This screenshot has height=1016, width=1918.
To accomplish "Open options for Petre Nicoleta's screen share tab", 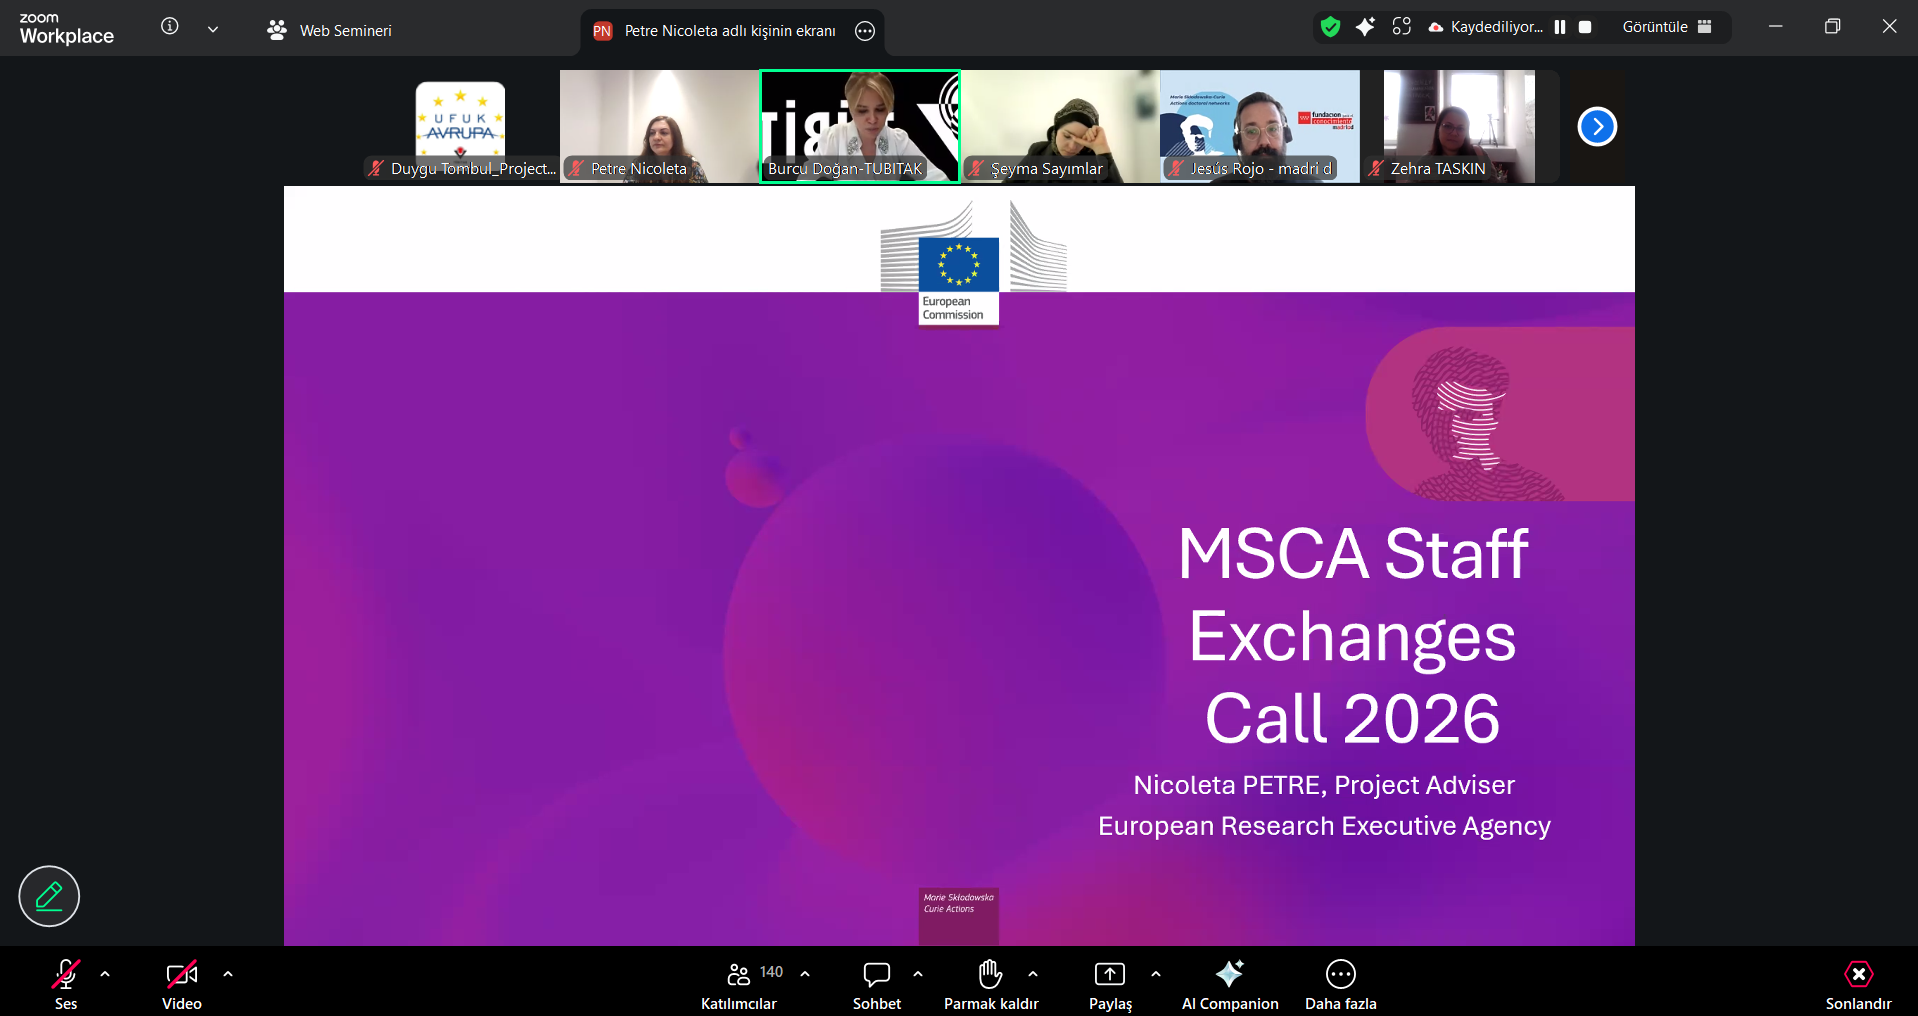I will (x=864, y=31).
